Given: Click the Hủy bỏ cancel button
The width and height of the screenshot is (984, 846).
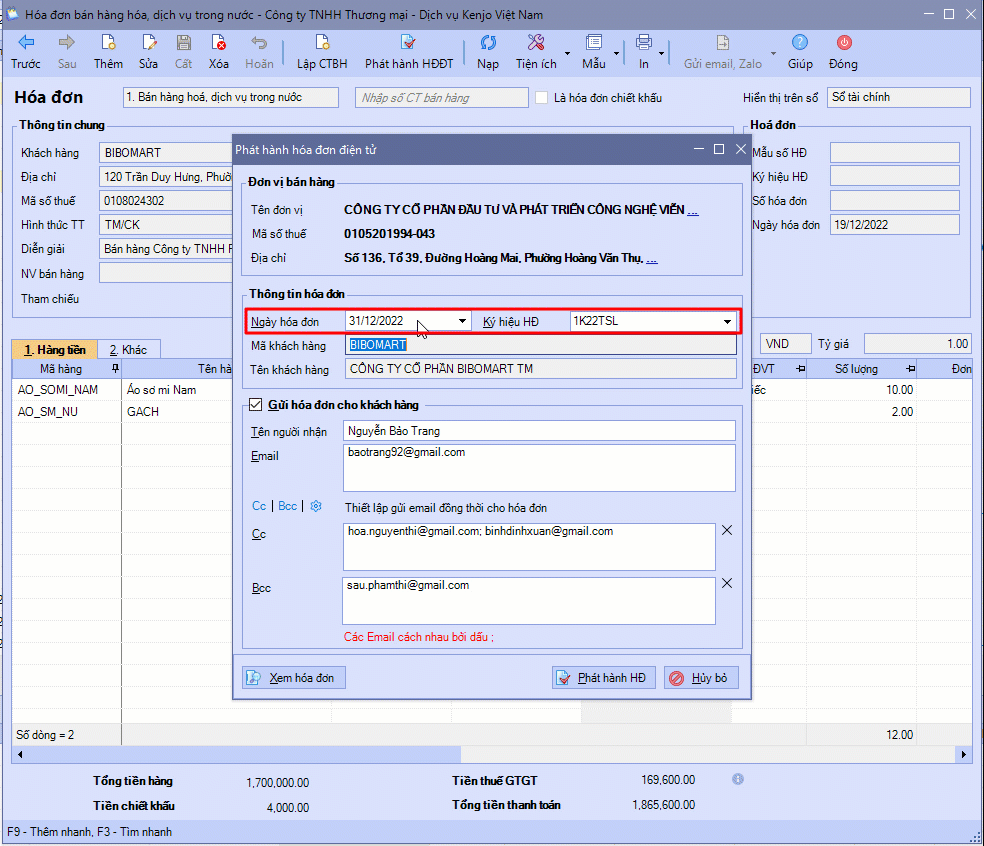Looking at the screenshot, I should pyautogui.click(x=701, y=678).
